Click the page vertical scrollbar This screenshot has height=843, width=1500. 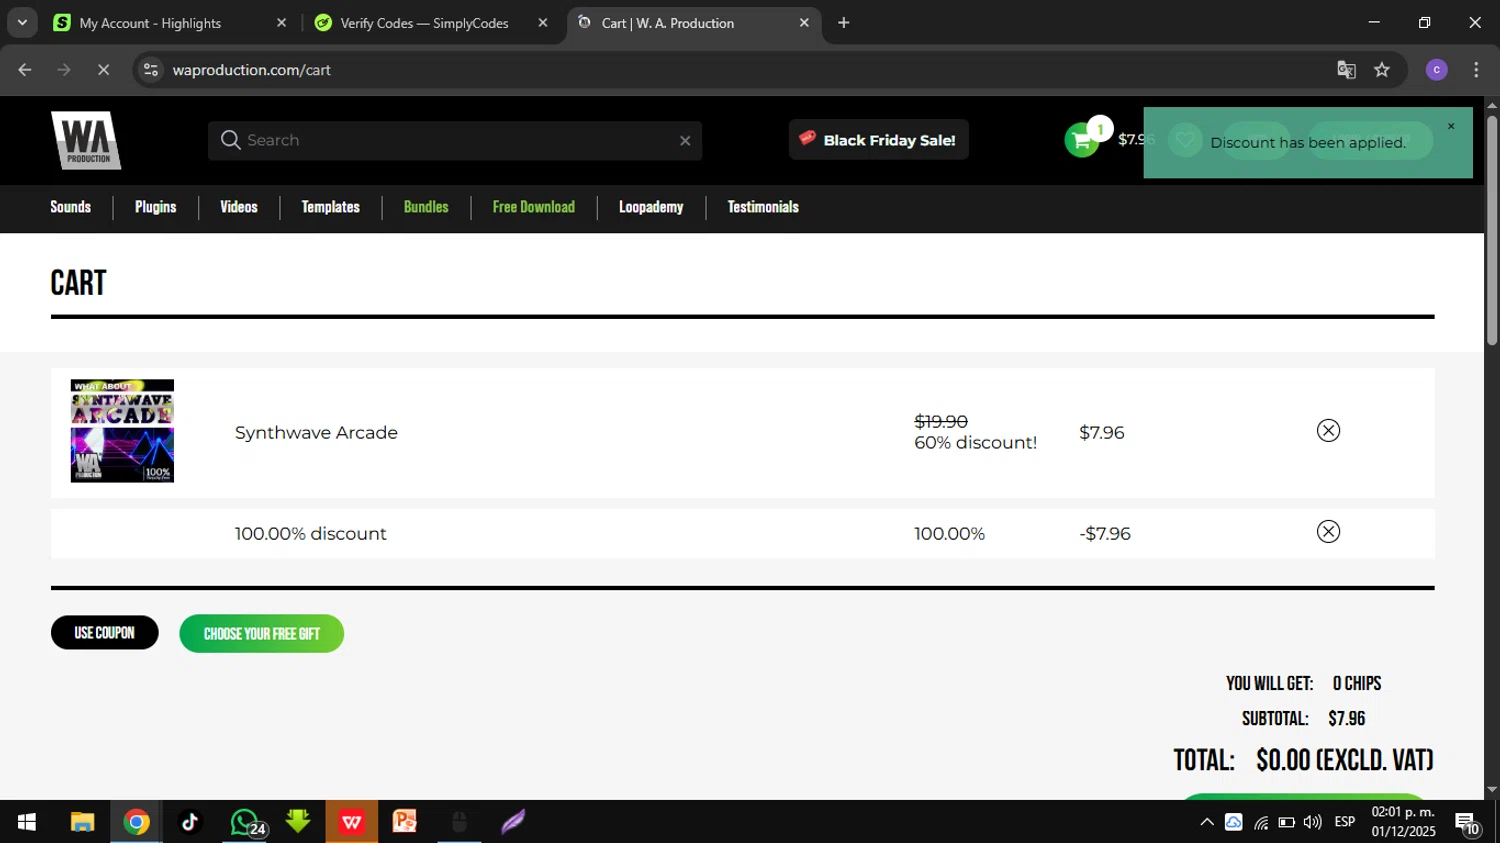click(x=1492, y=232)
